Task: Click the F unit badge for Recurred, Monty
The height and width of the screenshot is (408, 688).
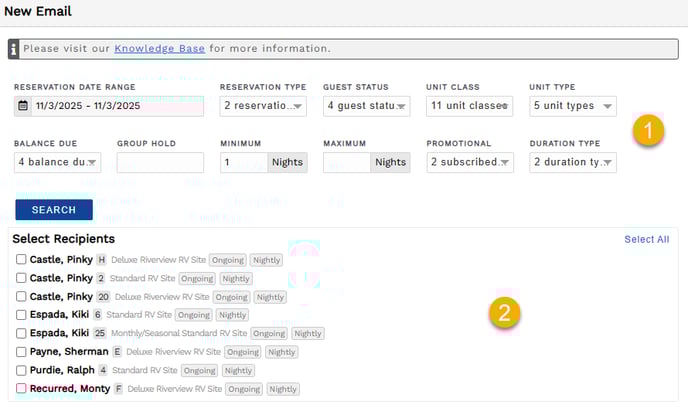Action: coord(118,388)
